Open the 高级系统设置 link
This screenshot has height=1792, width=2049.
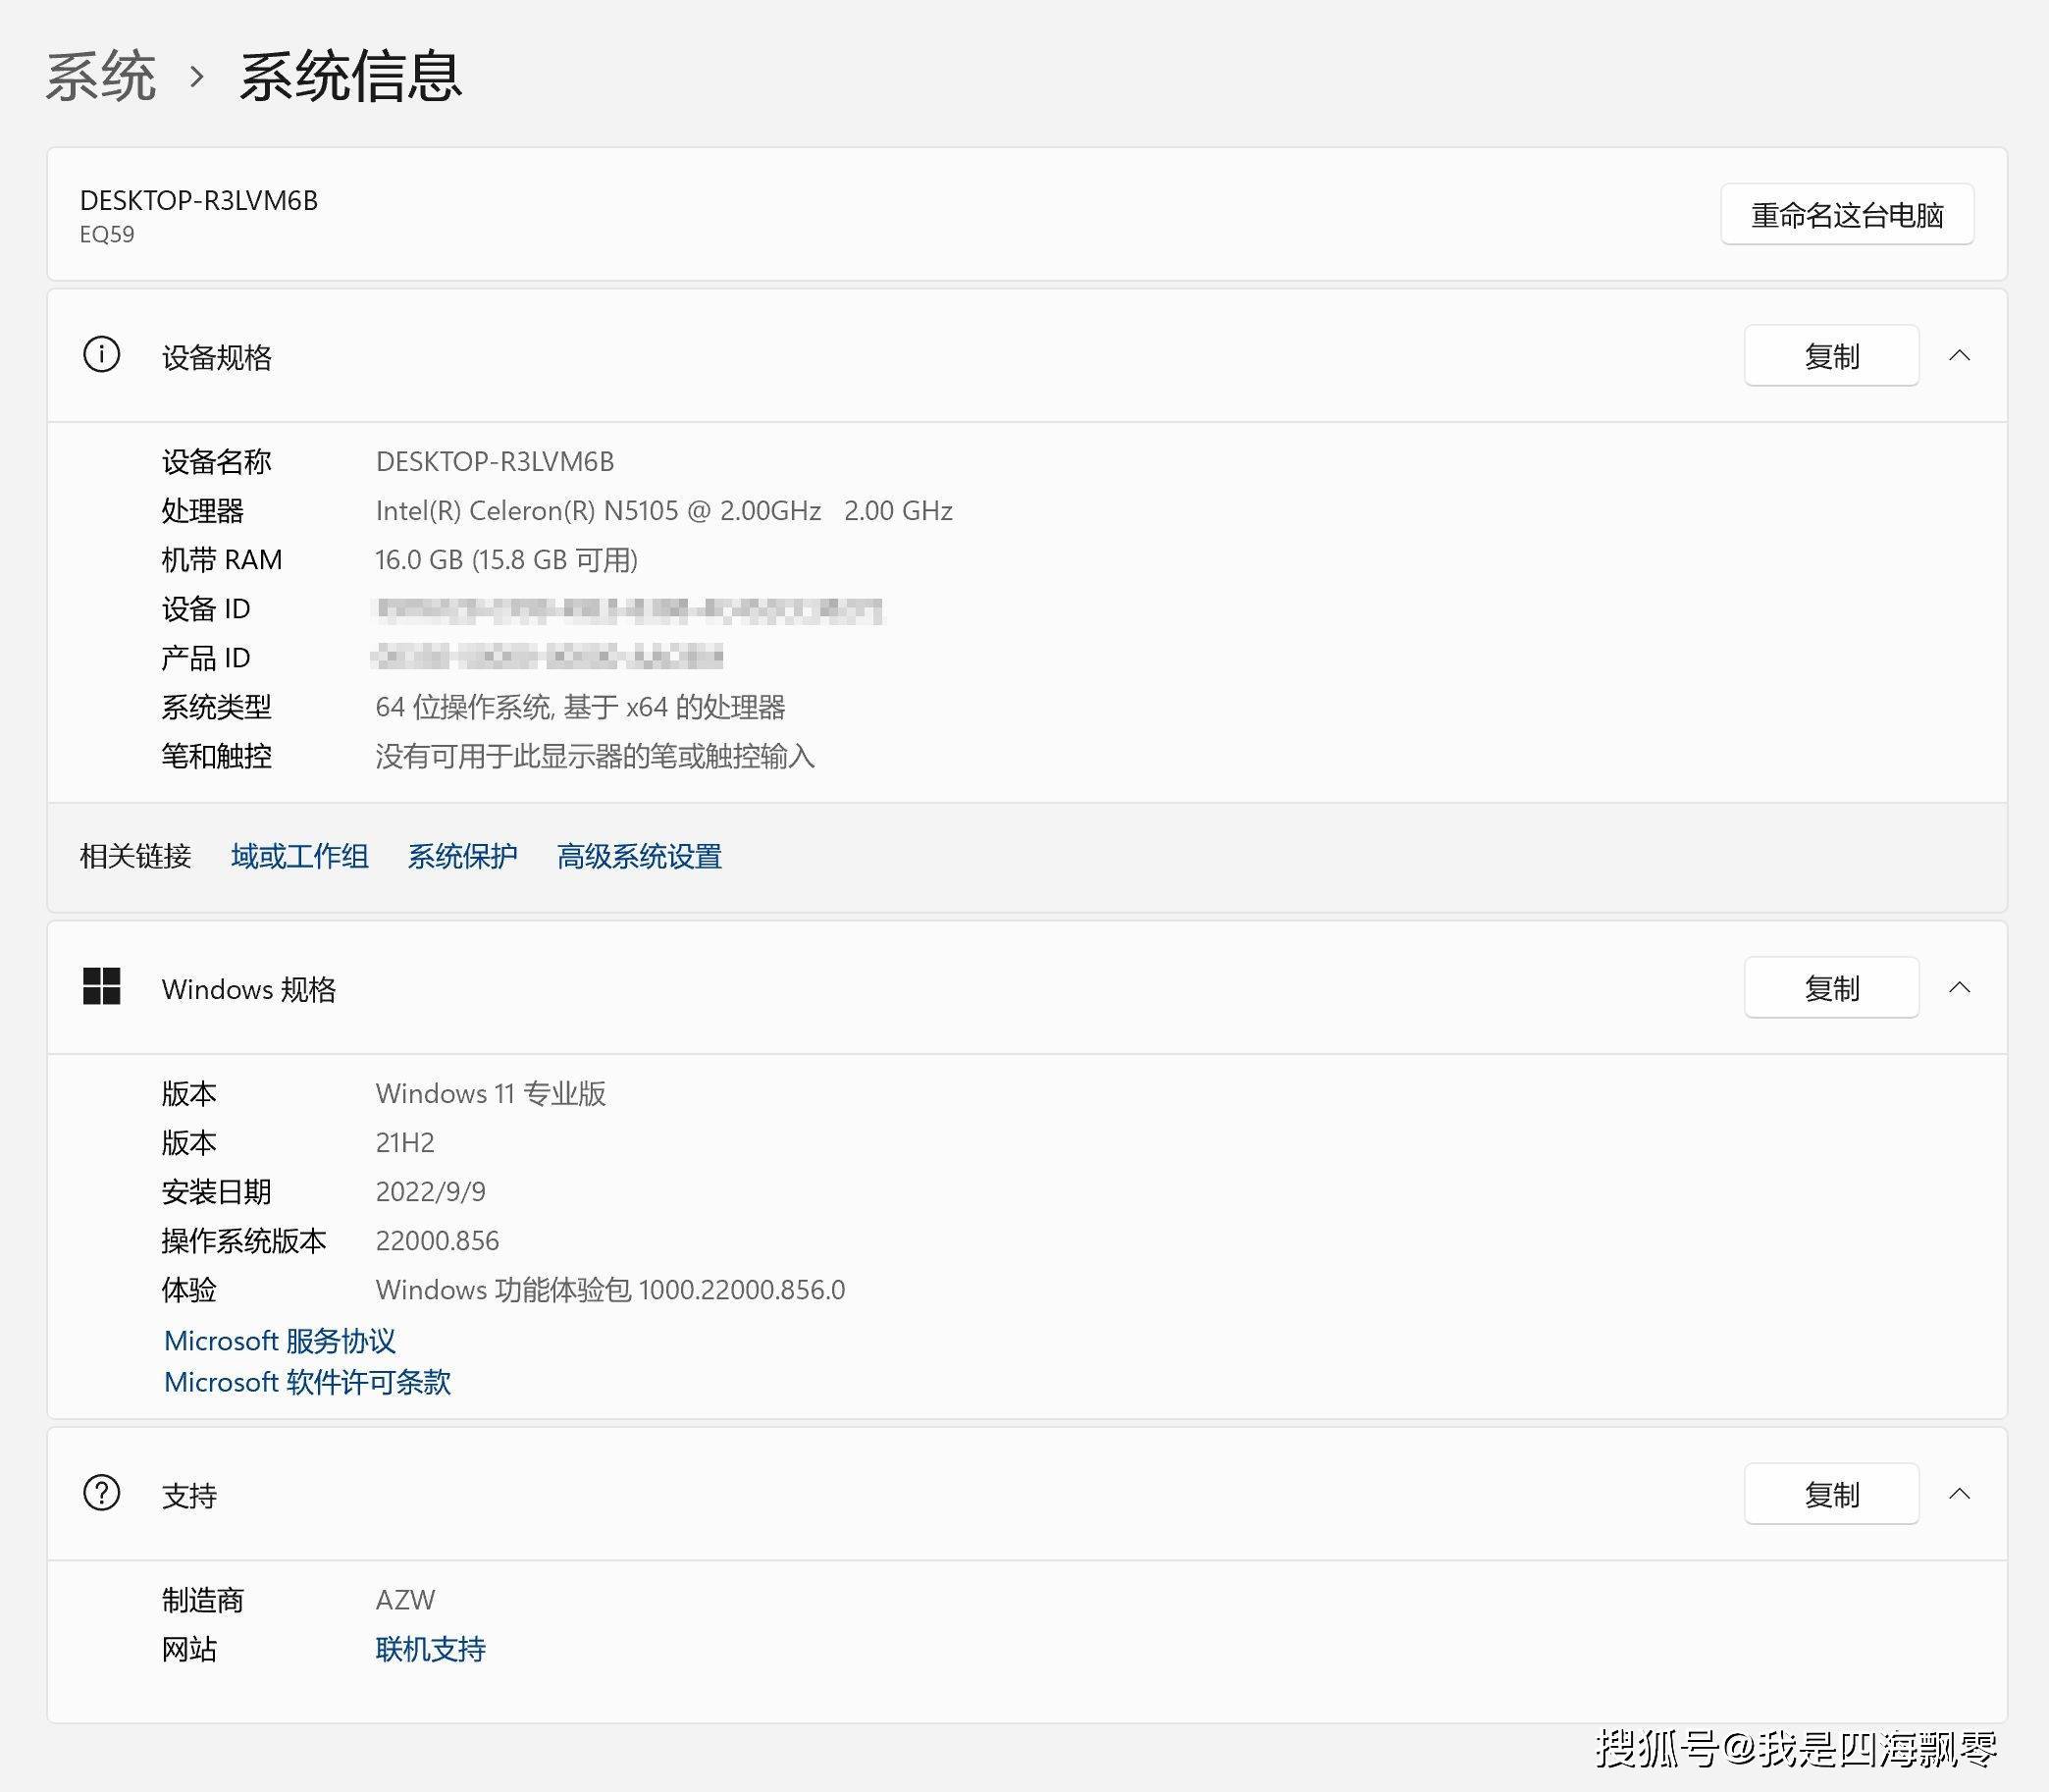click(639, 856)
